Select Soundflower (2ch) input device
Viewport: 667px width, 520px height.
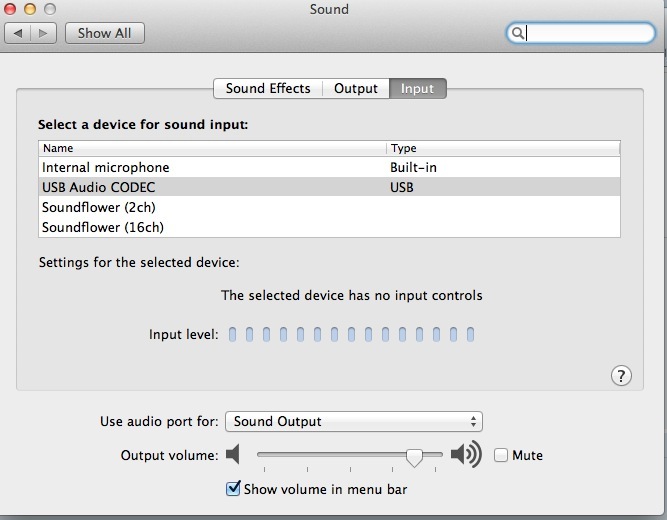pos(329,207)
